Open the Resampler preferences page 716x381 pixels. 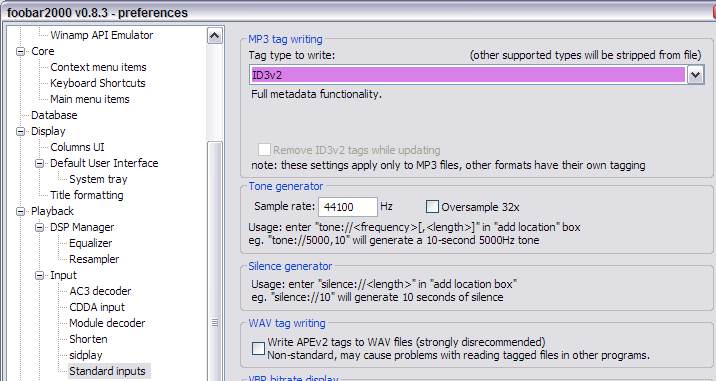tap(94, 259)
